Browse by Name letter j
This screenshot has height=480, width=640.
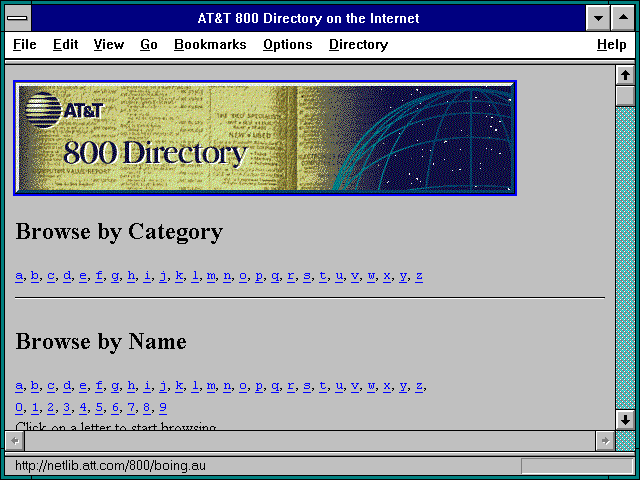click(x=163, y=386)
